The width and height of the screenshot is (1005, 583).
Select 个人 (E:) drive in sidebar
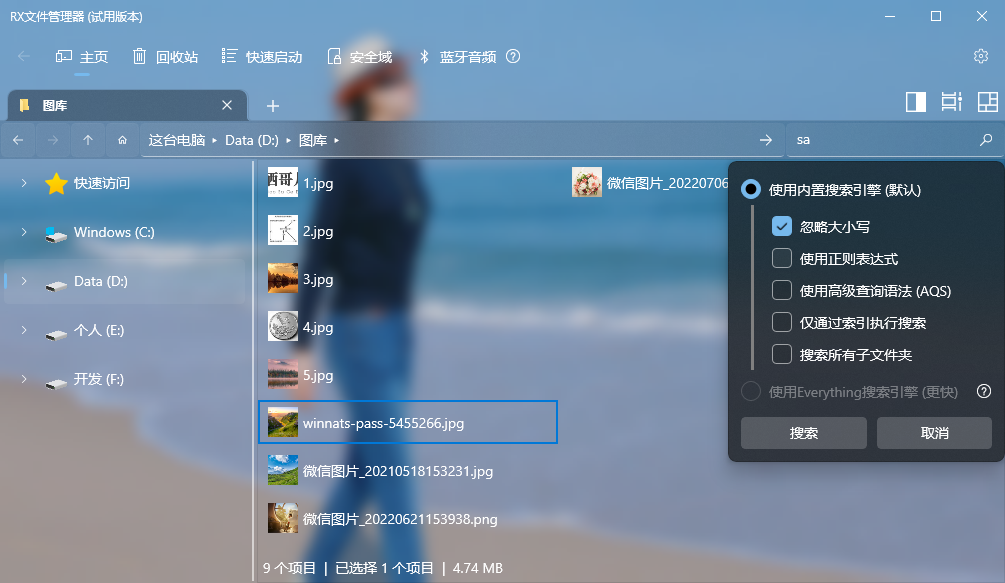99,330
